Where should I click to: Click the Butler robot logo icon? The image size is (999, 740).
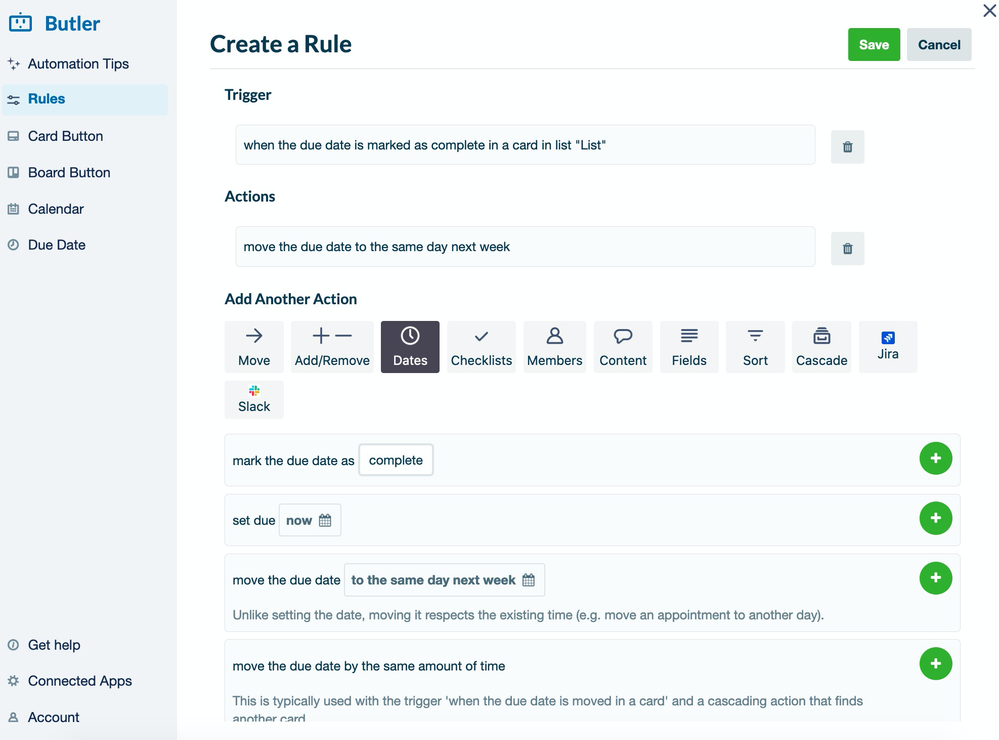(x=20, y=23)
